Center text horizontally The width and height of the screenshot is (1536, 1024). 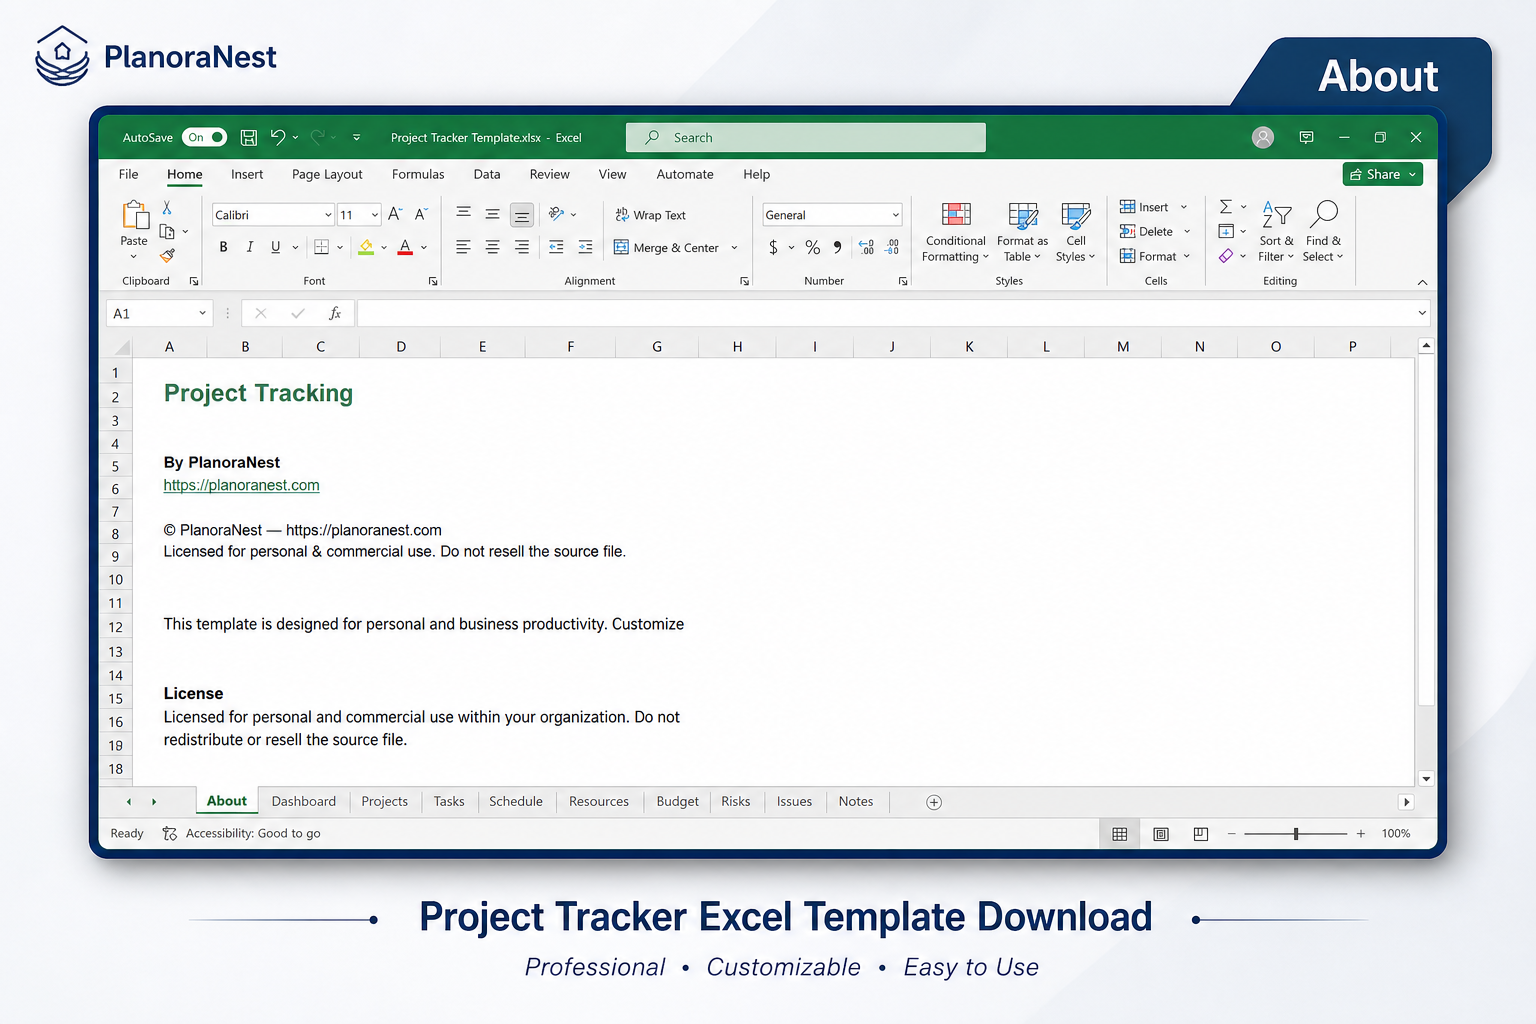(492, 247)
